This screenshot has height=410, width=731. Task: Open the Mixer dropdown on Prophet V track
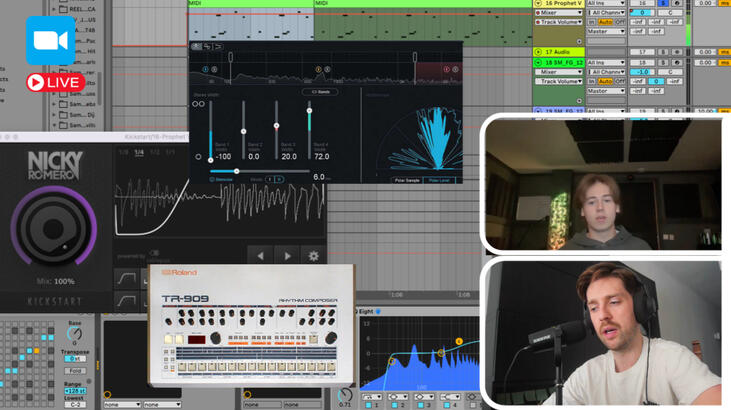coord(560,13)
